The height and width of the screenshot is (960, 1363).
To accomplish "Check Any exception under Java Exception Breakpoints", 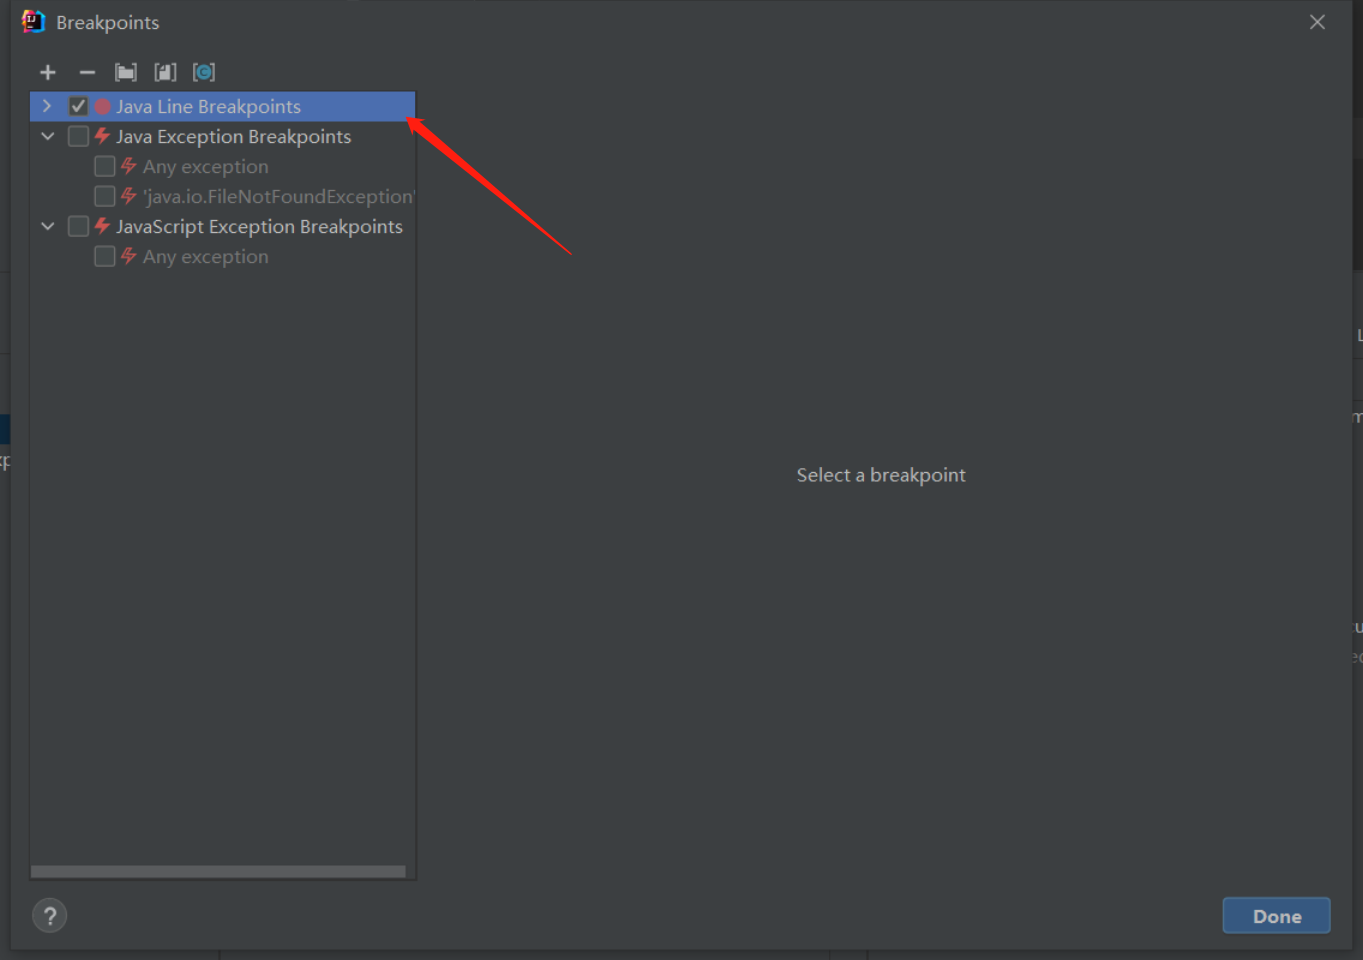I will pyautogui.click(x=104, y=166).
